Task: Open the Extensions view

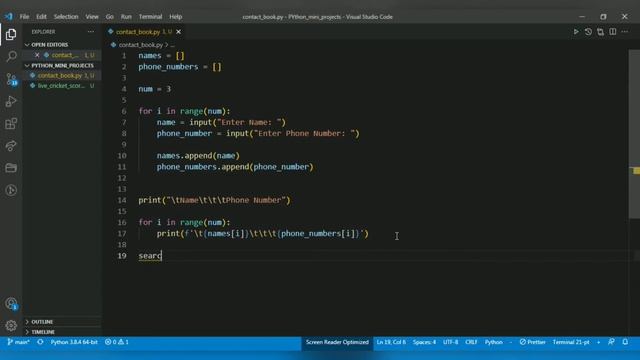Action: click(x=11, y=123)
